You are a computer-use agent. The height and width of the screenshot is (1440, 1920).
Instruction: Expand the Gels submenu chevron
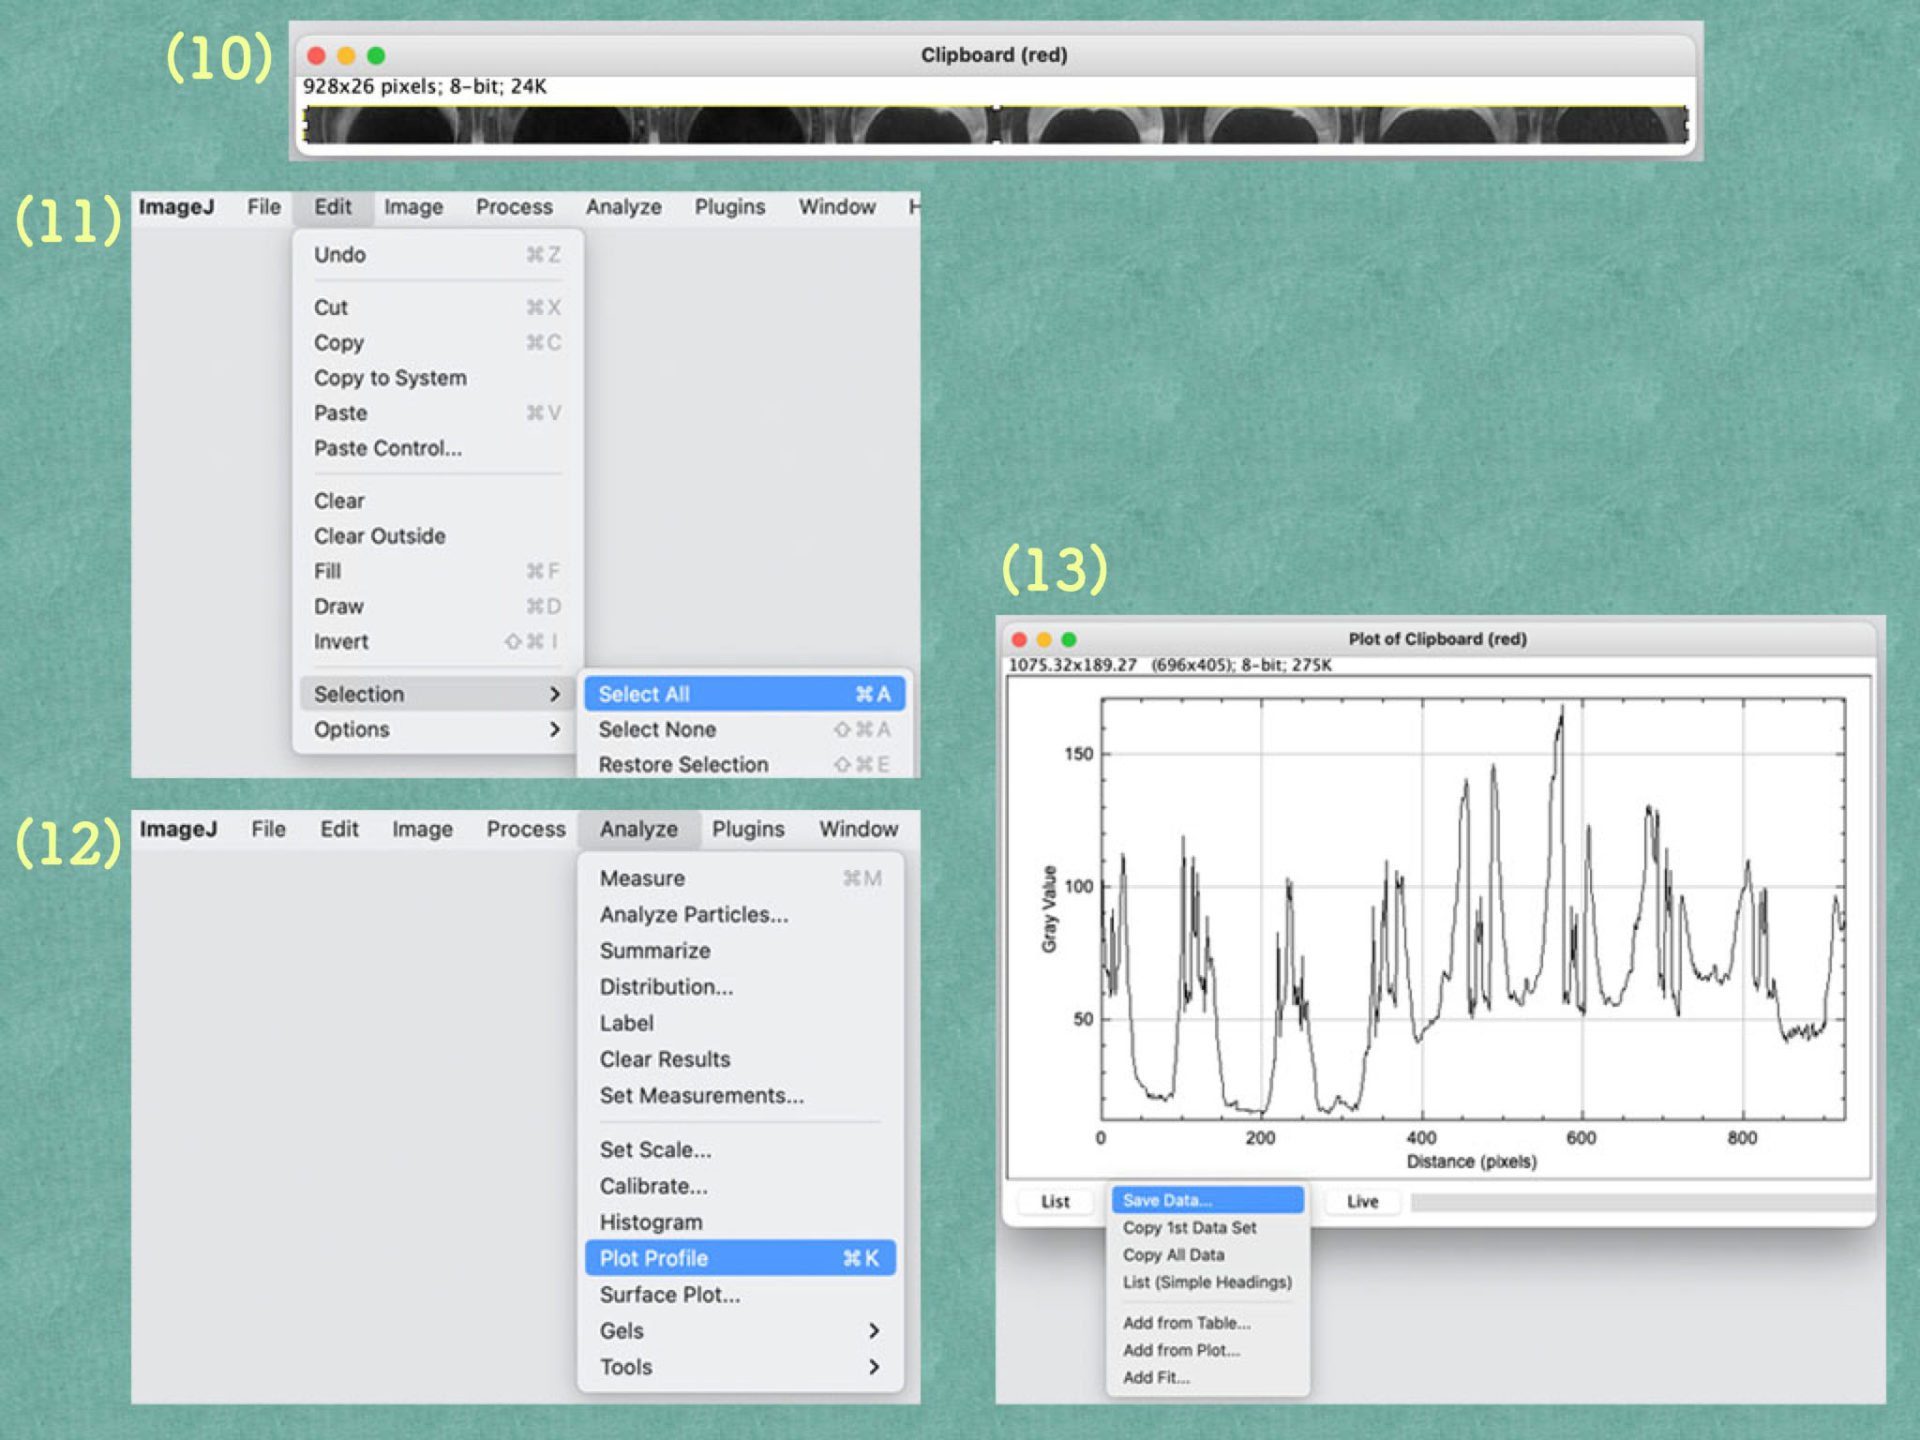tap(874, 1331)
